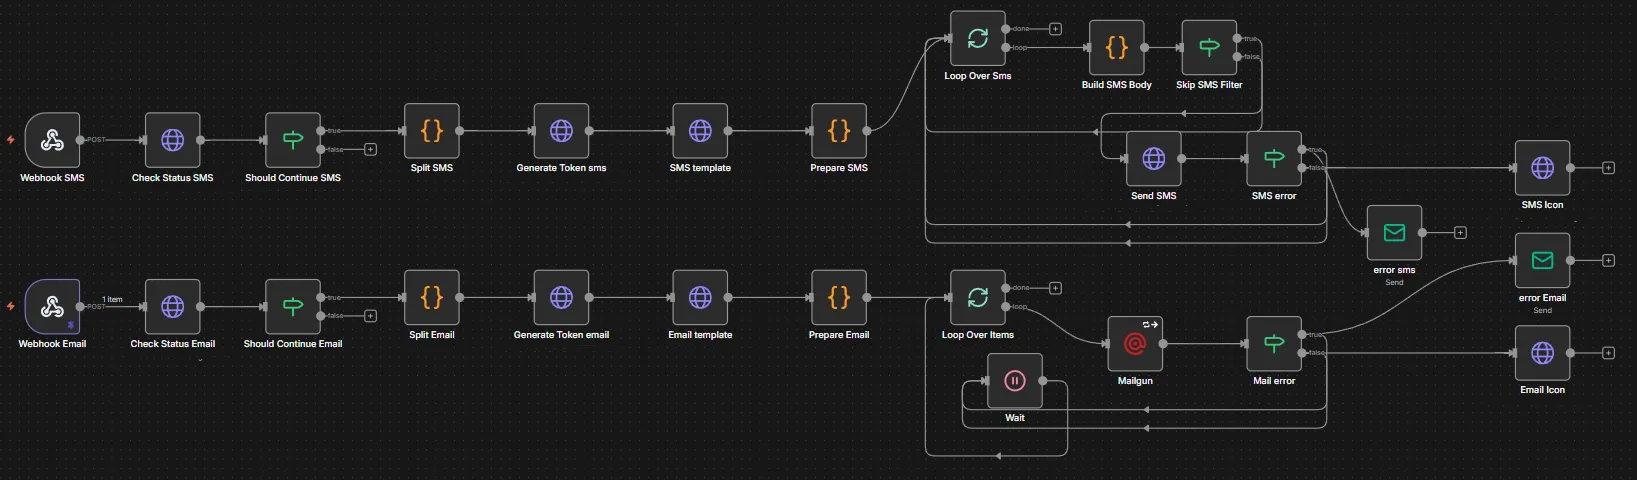Add node after error sms
This screenshot has height=480, width=1637.
[1460, 233]
